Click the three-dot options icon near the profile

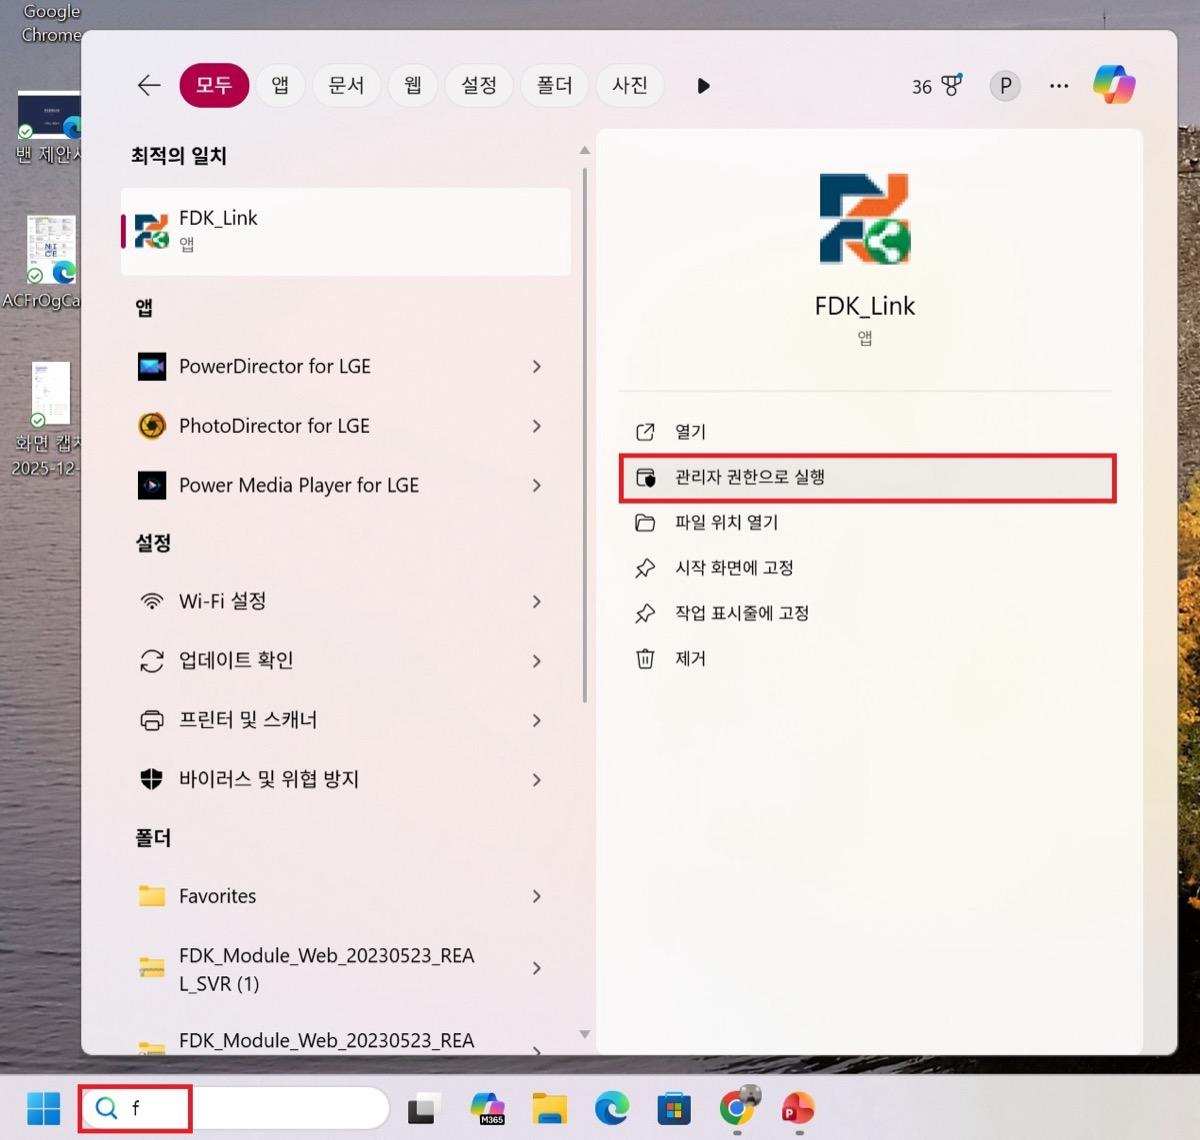pyautogui.click(x=1058, y=86)
